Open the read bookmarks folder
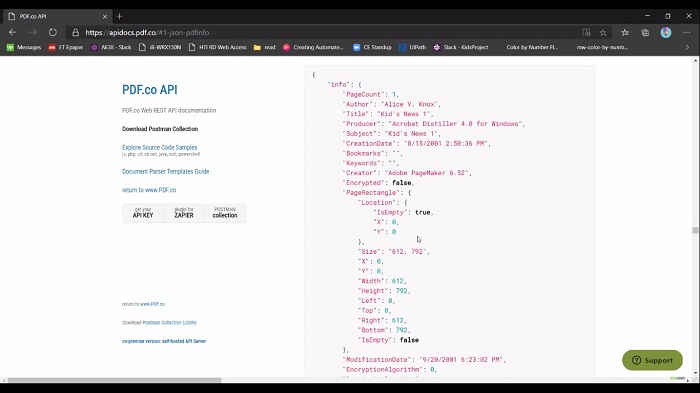 click(264, 47)
